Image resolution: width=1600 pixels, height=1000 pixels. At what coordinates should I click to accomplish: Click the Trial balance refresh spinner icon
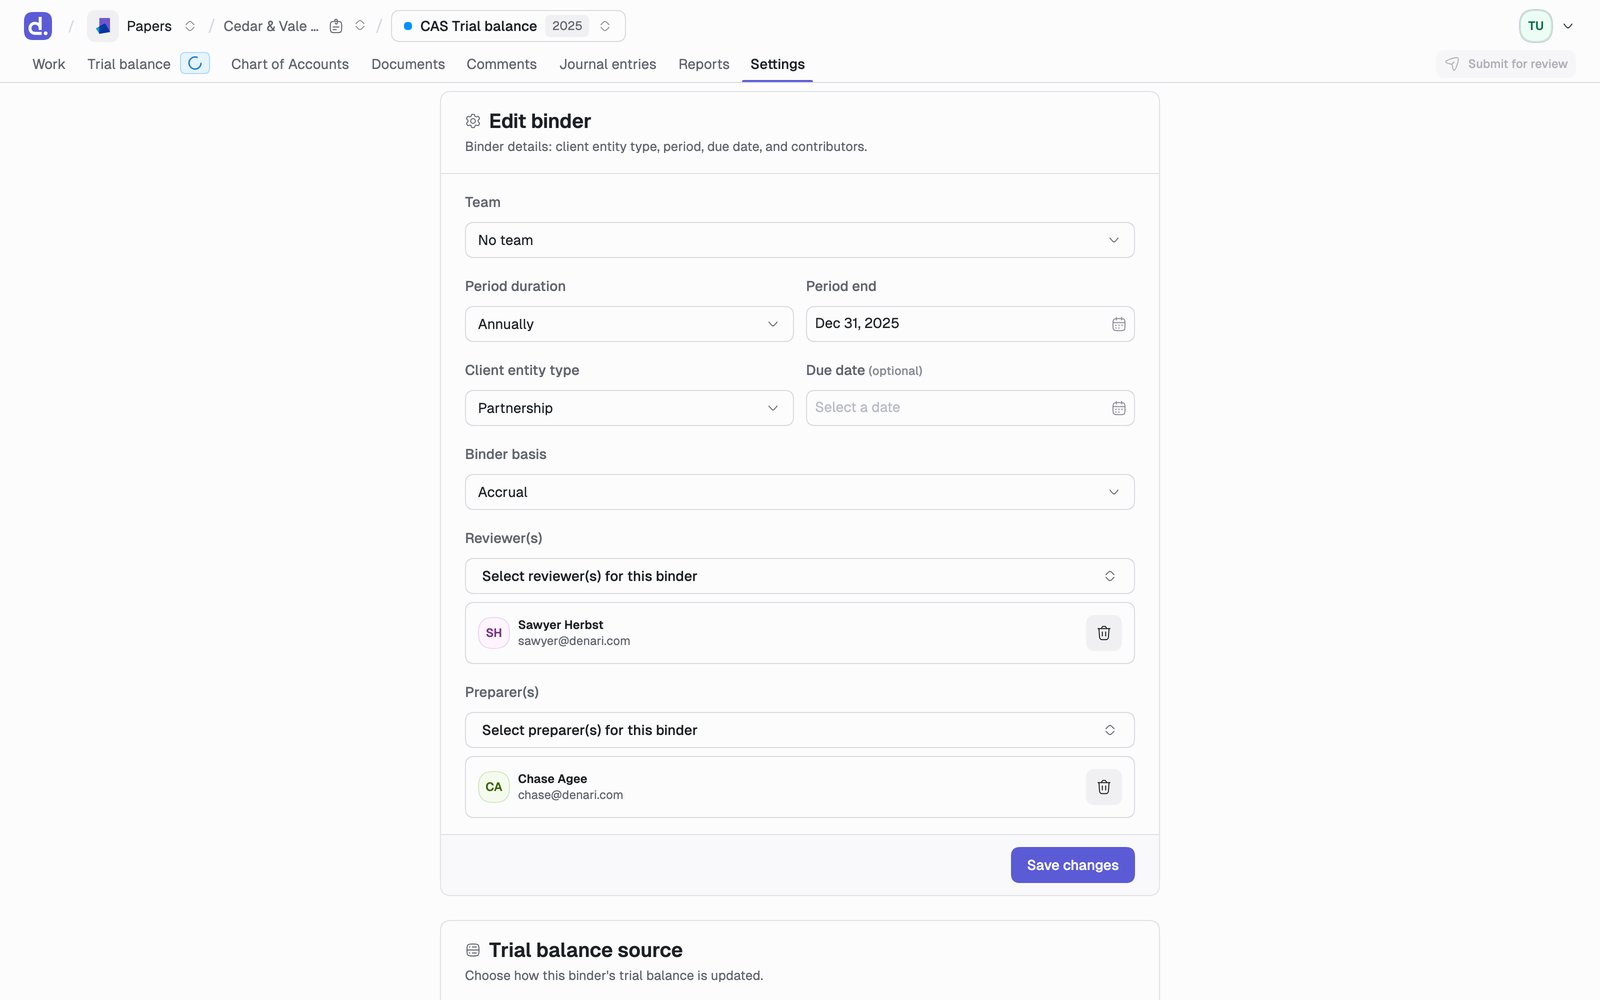point(195,63)
